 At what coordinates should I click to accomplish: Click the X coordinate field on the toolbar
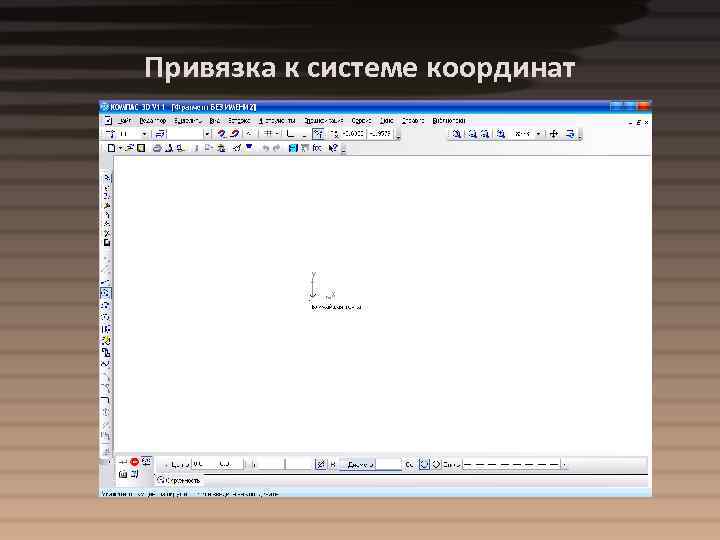(x=353, y=134)
